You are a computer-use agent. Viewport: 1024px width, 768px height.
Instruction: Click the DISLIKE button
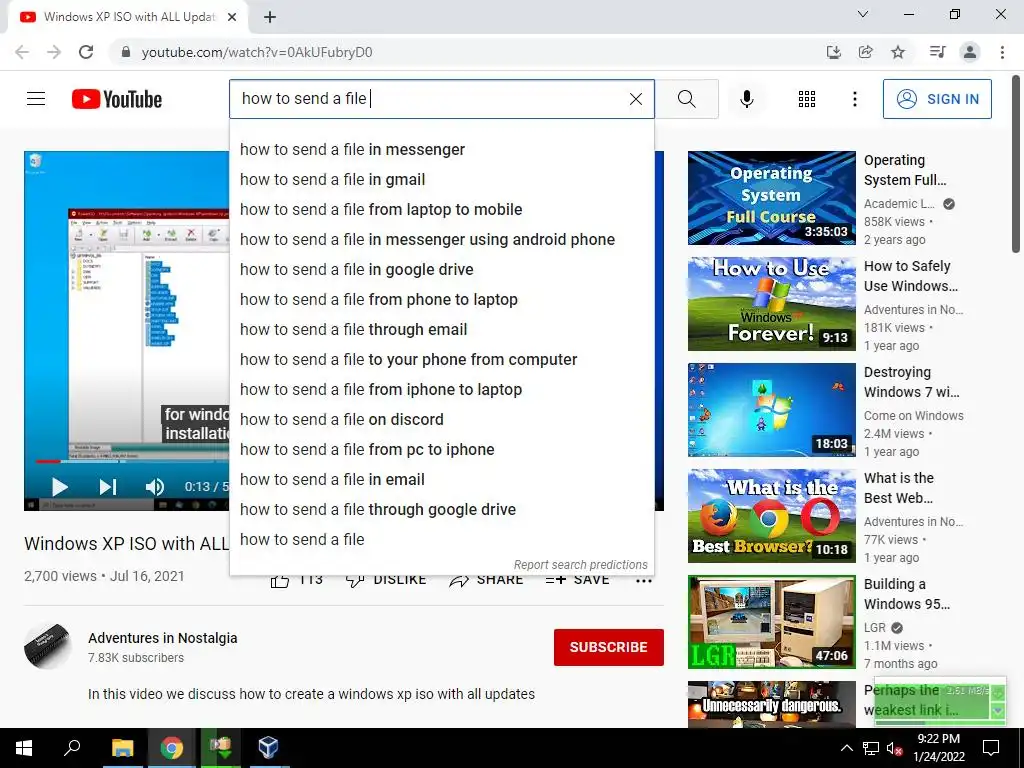coord(386,580)
